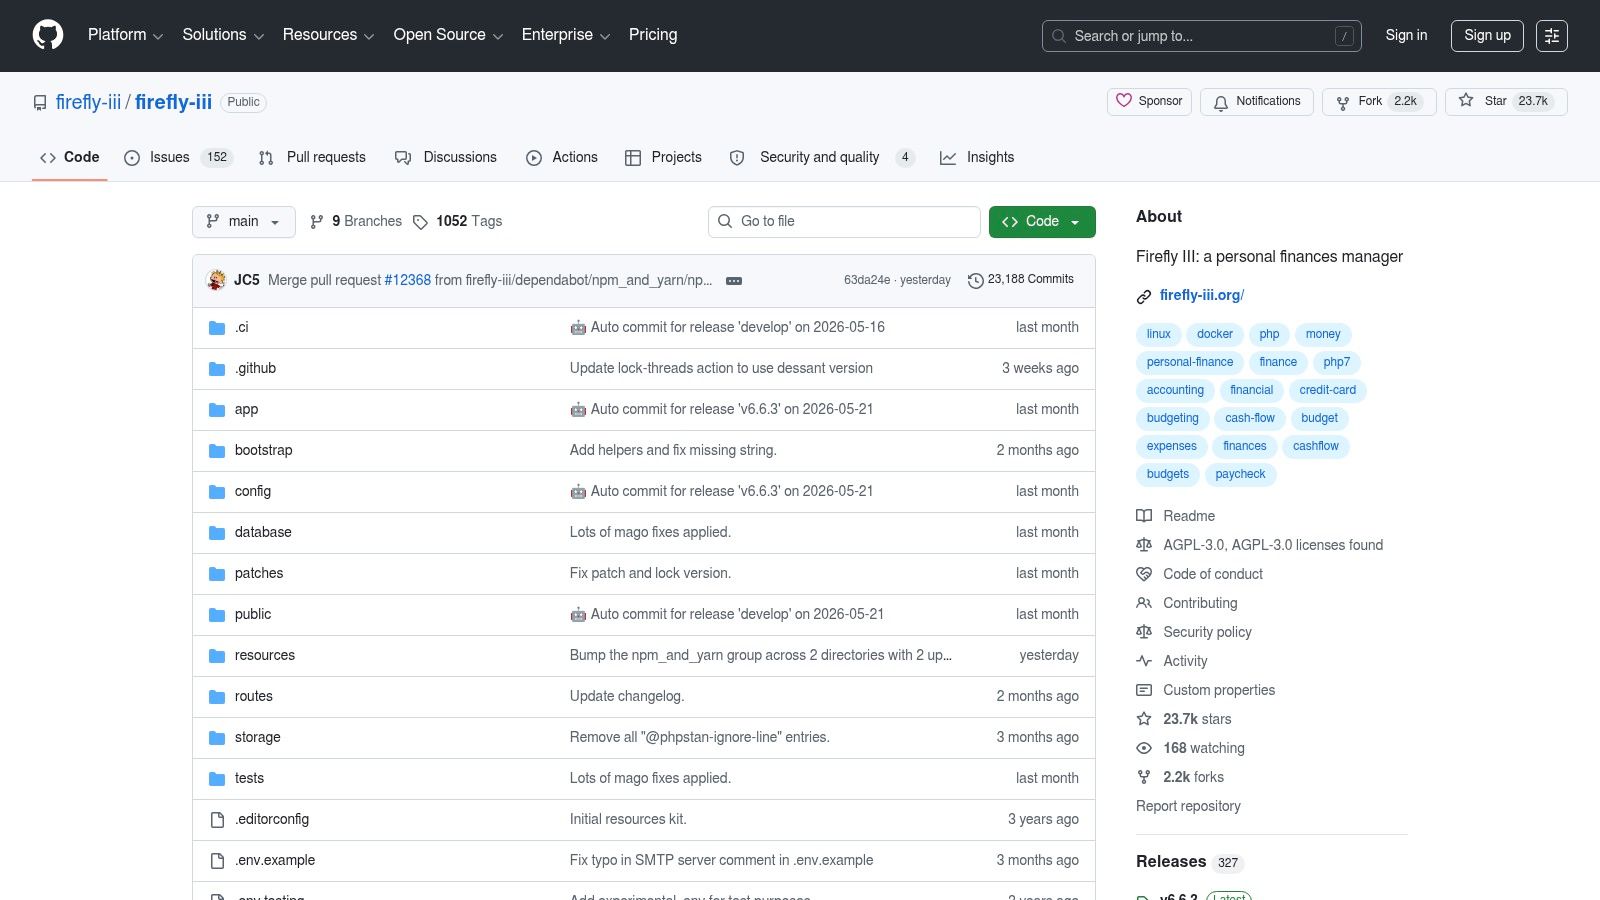Click the .editorconfig file icon
Viewport: 1600px width, 900px height.
pos(217,820)
